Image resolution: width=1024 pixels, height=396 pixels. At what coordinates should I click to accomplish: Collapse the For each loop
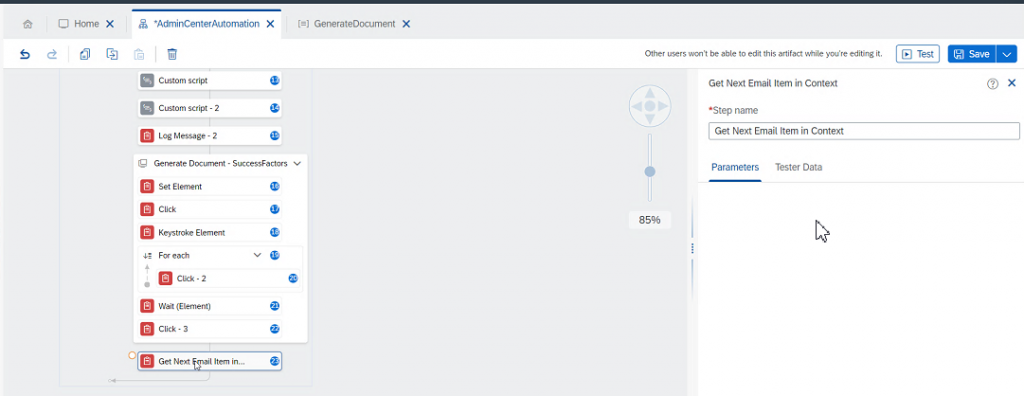tap(257, 256)
